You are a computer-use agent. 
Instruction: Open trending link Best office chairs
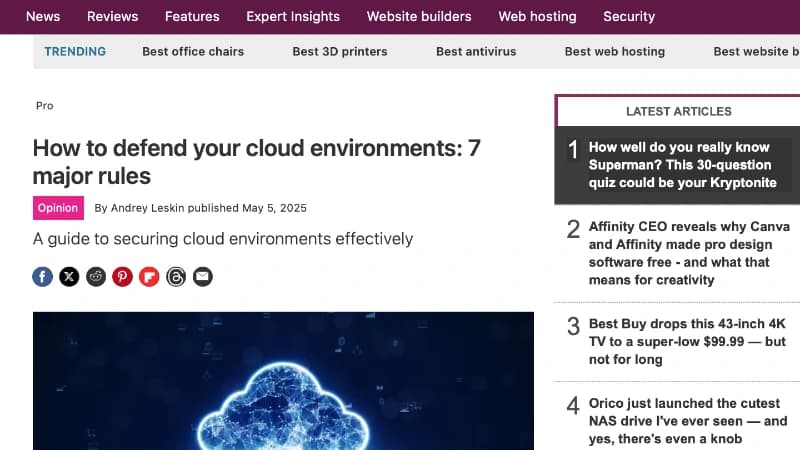[193, 52]
